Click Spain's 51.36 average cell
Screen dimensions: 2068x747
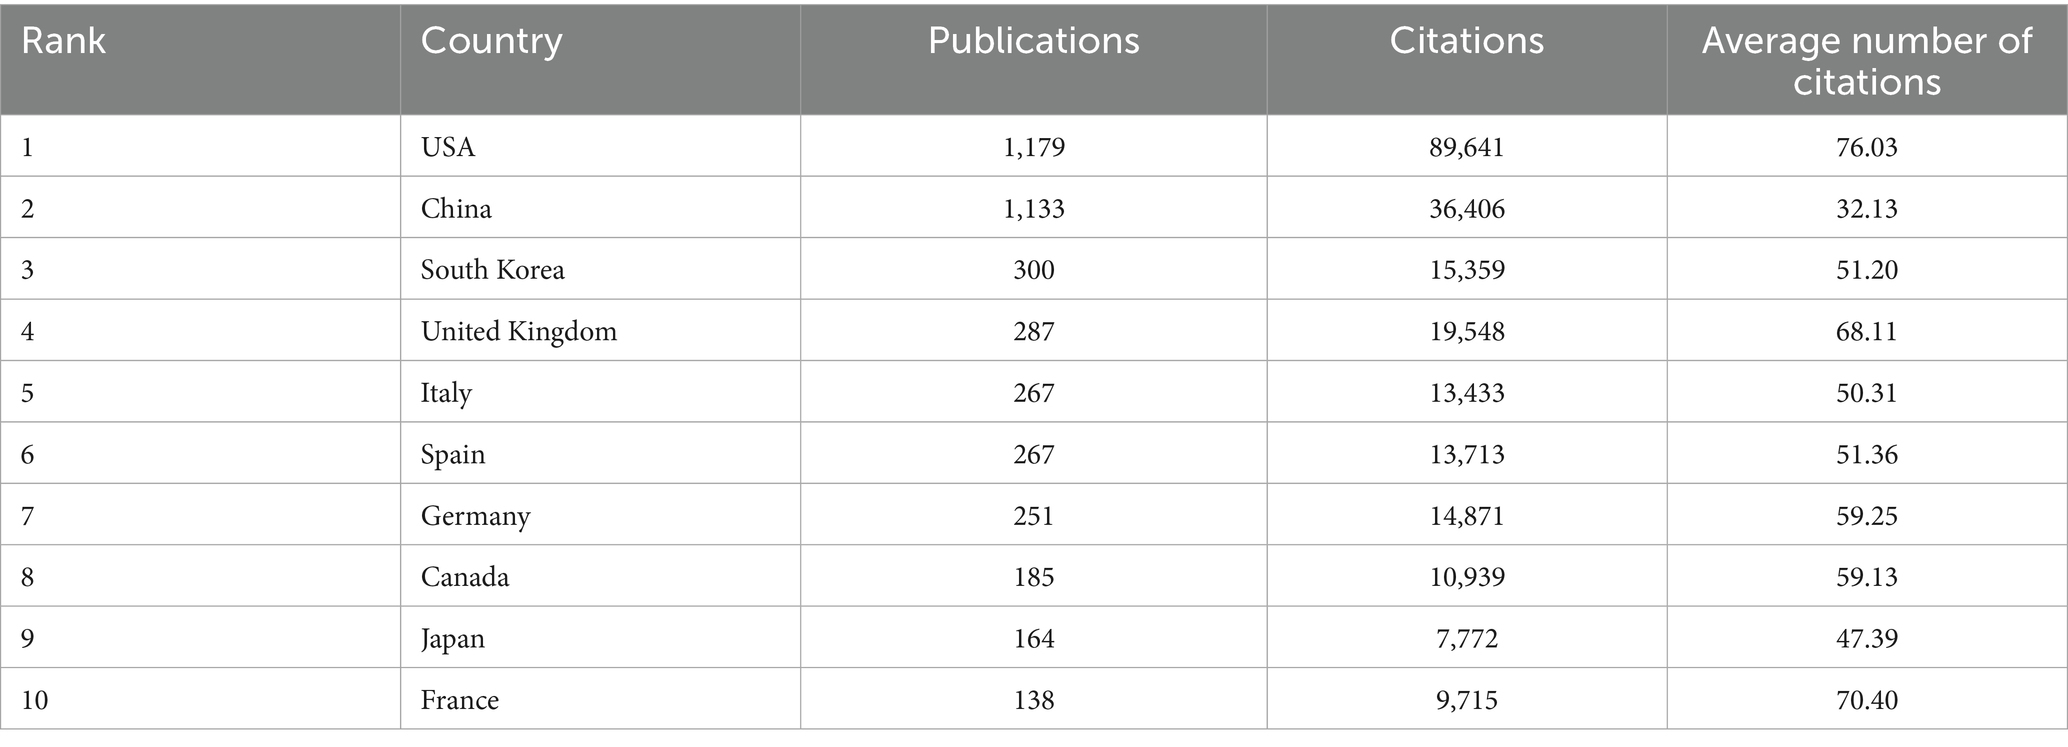pyautogui.click(x=1866, y=454)
